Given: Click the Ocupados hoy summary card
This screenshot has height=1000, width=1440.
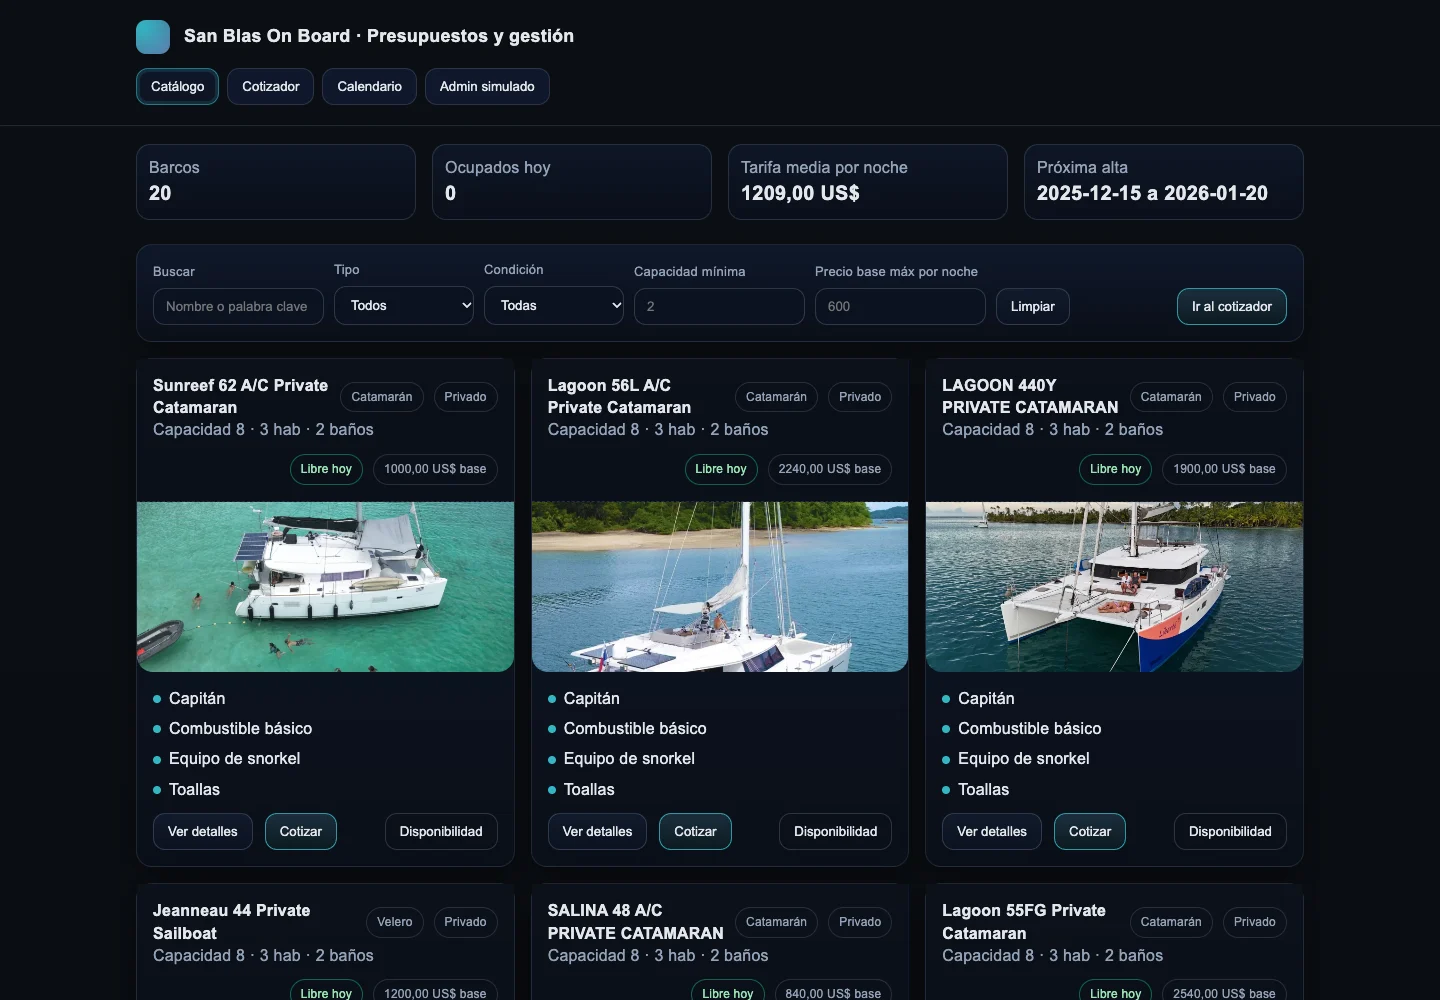Looking at the screenshot, I should tap(572, 182).
